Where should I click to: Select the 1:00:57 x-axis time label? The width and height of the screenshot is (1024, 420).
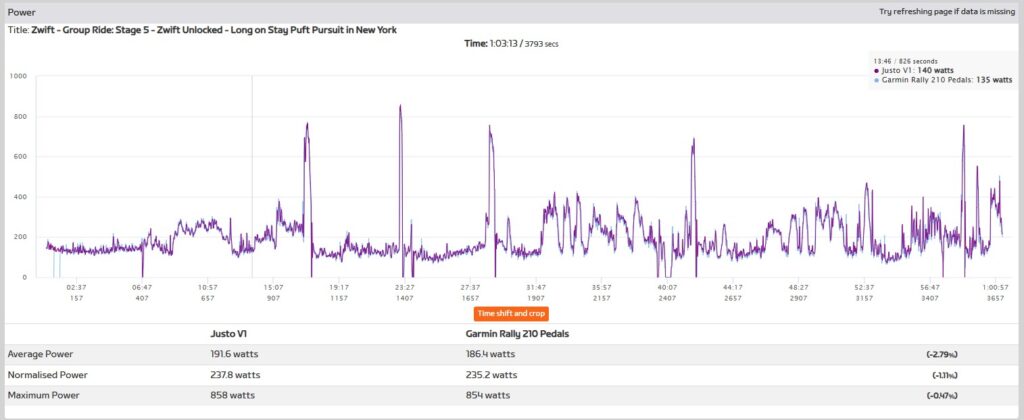click(x=994, y=287)
